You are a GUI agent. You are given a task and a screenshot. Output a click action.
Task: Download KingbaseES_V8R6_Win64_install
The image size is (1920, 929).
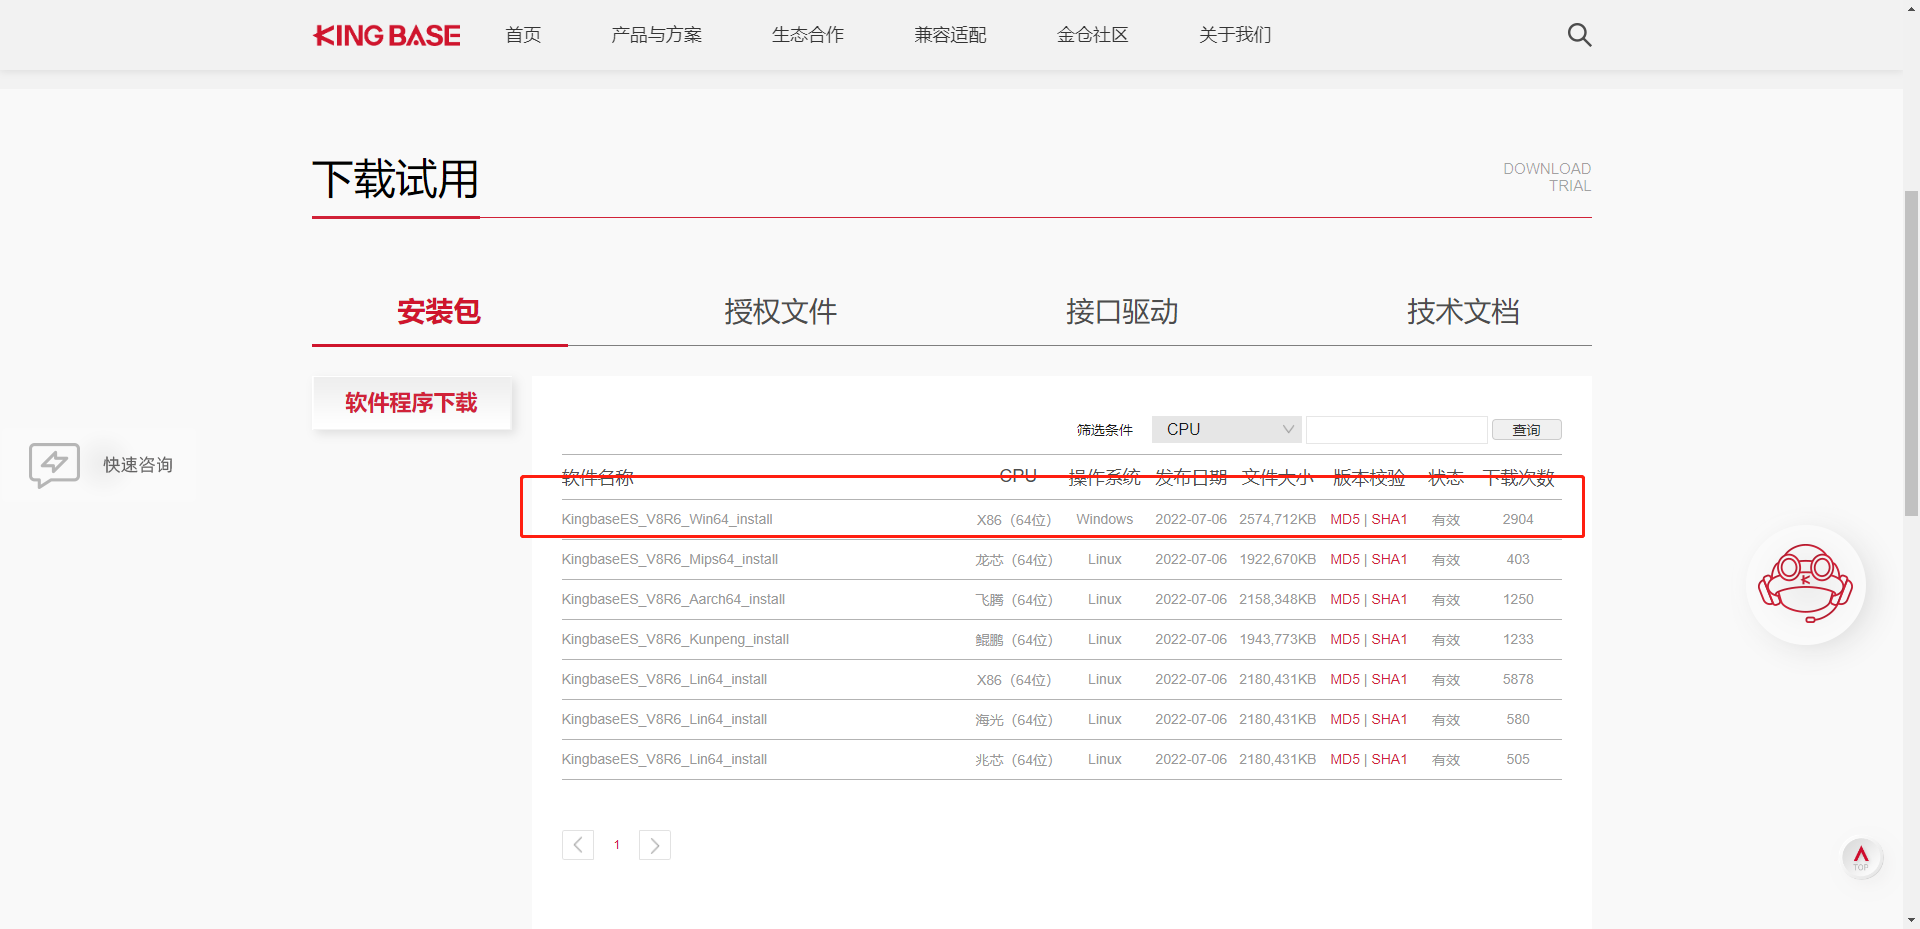pyautogui.click(x=667, y=519)
